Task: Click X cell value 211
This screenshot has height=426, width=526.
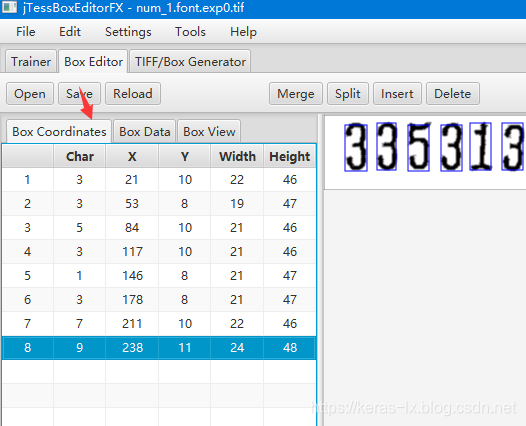Action: click(133, 324)
